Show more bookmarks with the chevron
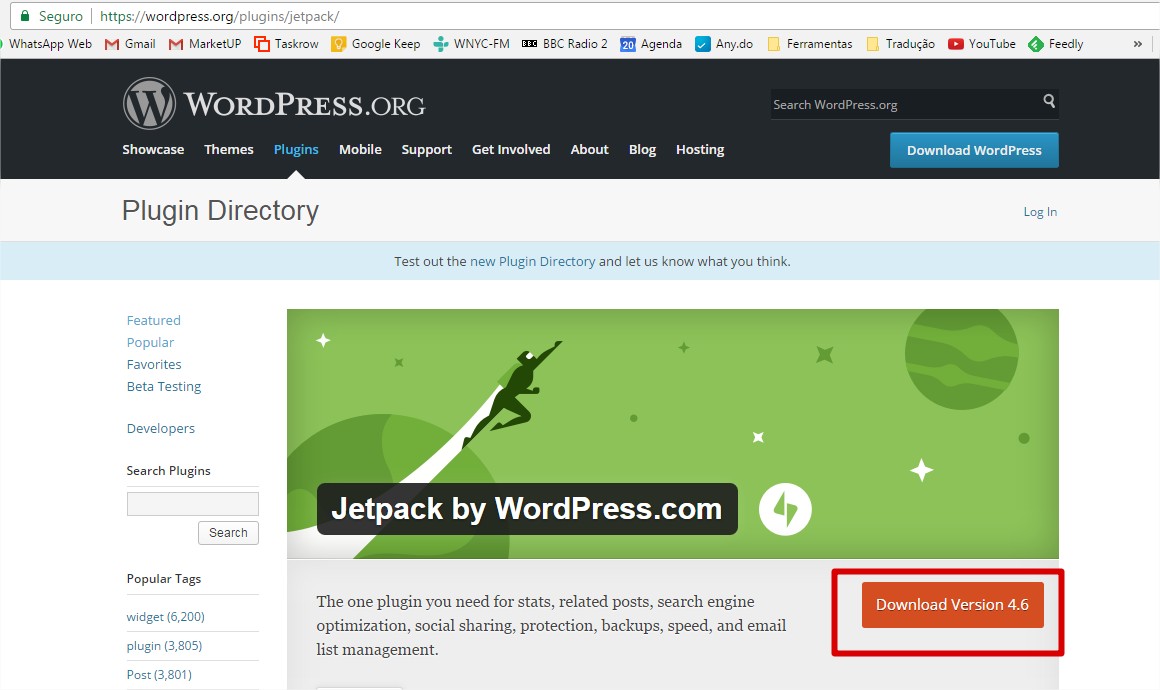 click(1138, 44)
